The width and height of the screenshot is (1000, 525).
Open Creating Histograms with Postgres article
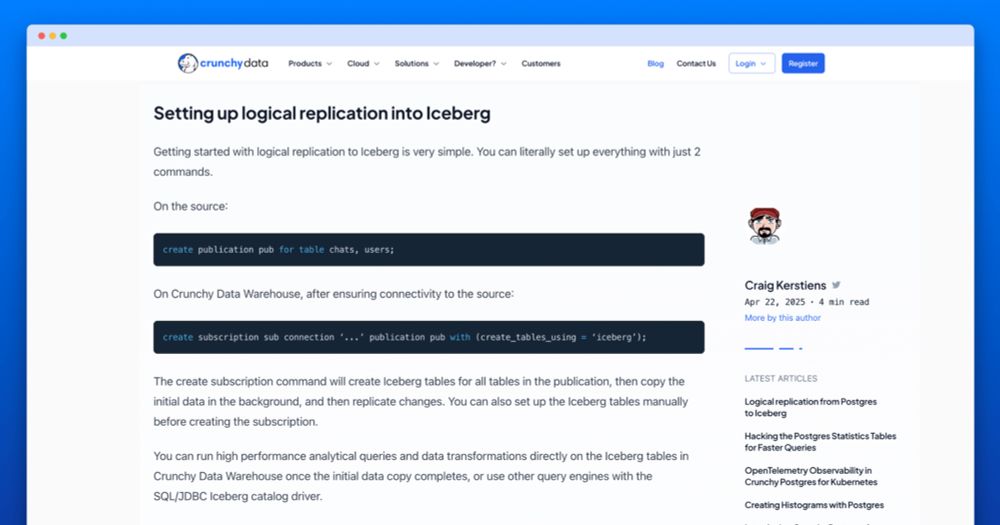[x=814, y=505]
